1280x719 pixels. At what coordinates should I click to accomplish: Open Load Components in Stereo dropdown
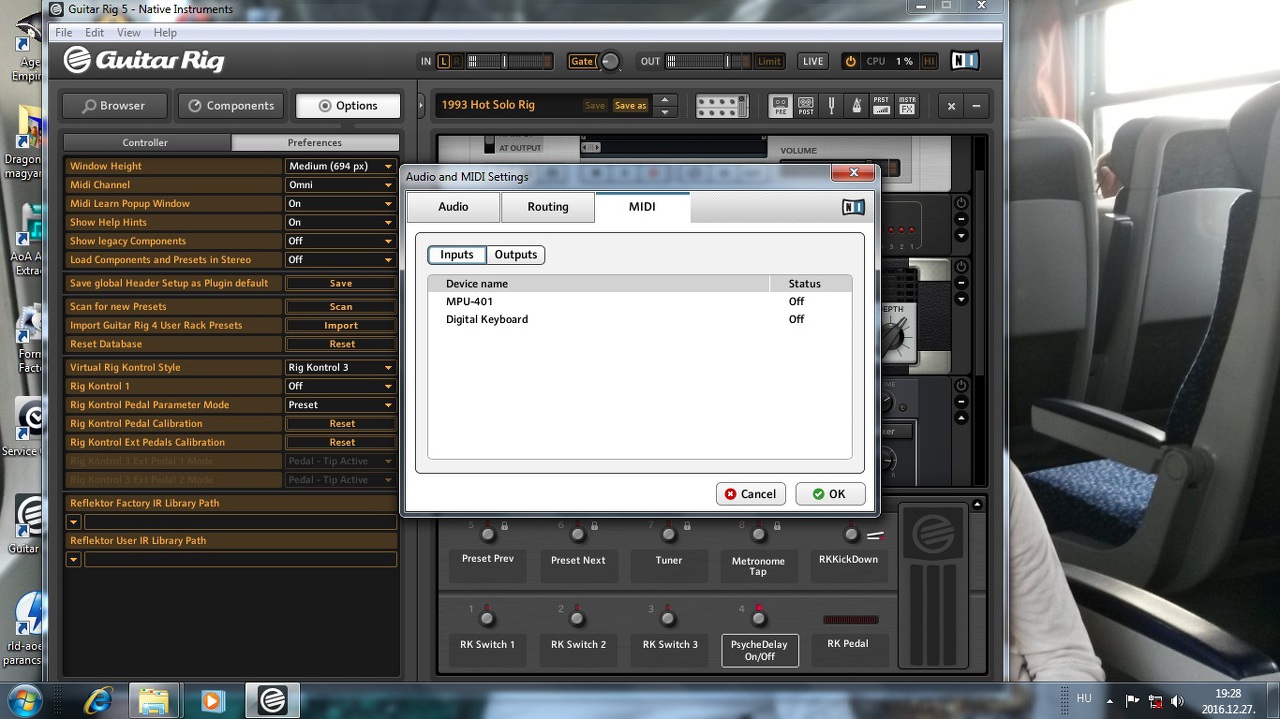(340, 260)
